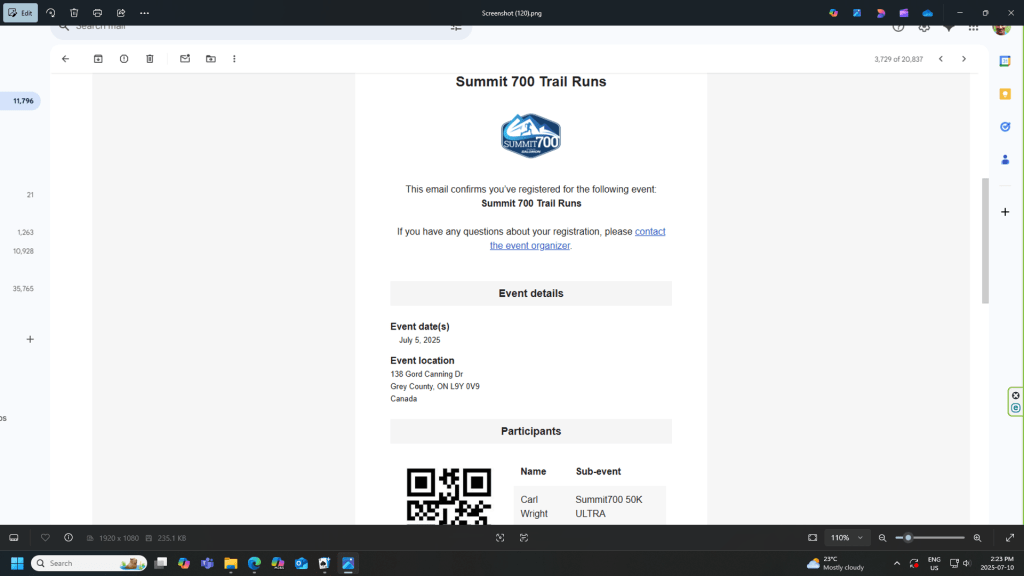The image size is (1024, 576).
Task: Fit image to window using the fit icon
Action: 812,538
